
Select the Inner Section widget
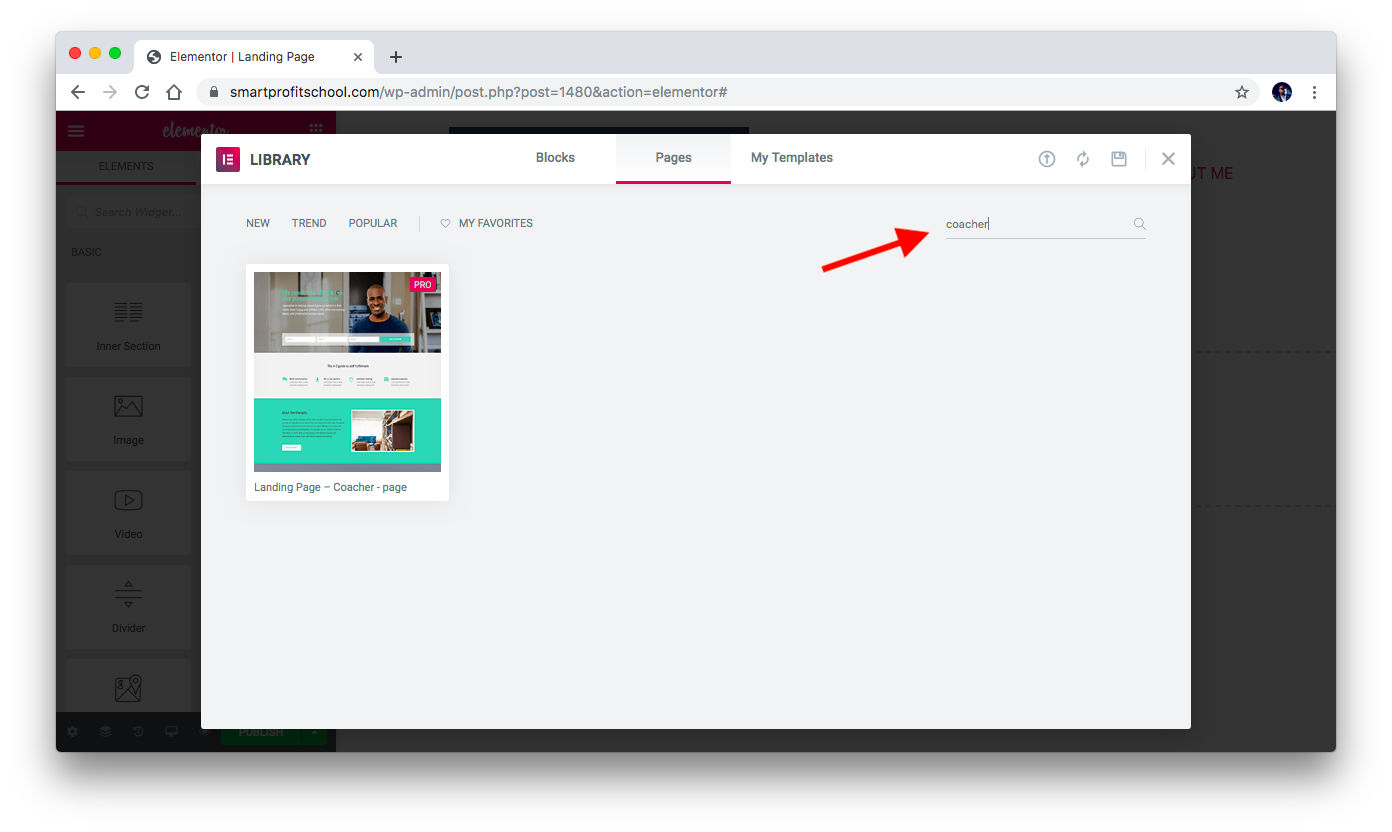click(x=128, y=324)
